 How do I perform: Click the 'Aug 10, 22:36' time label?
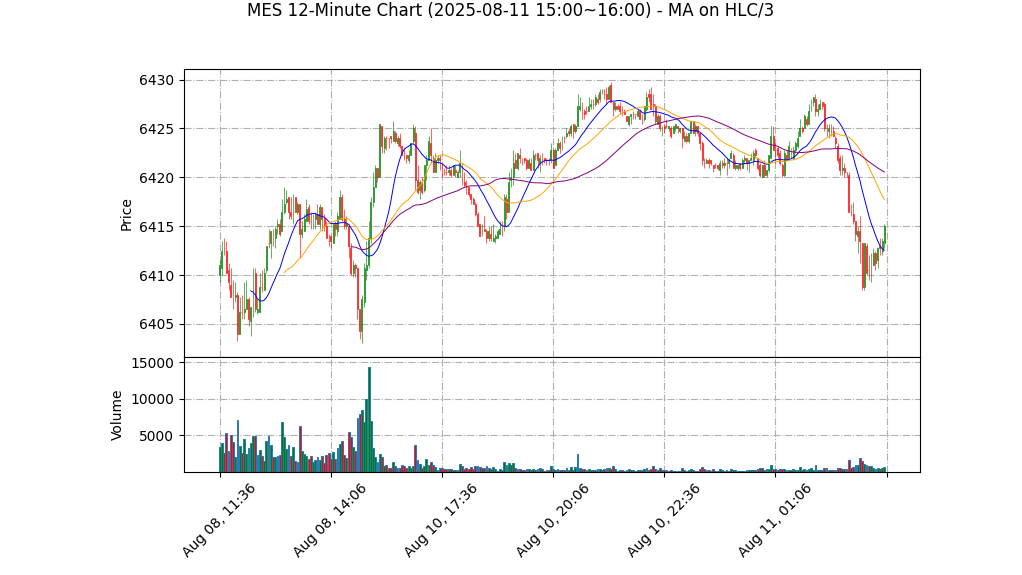tap(663, 520)
